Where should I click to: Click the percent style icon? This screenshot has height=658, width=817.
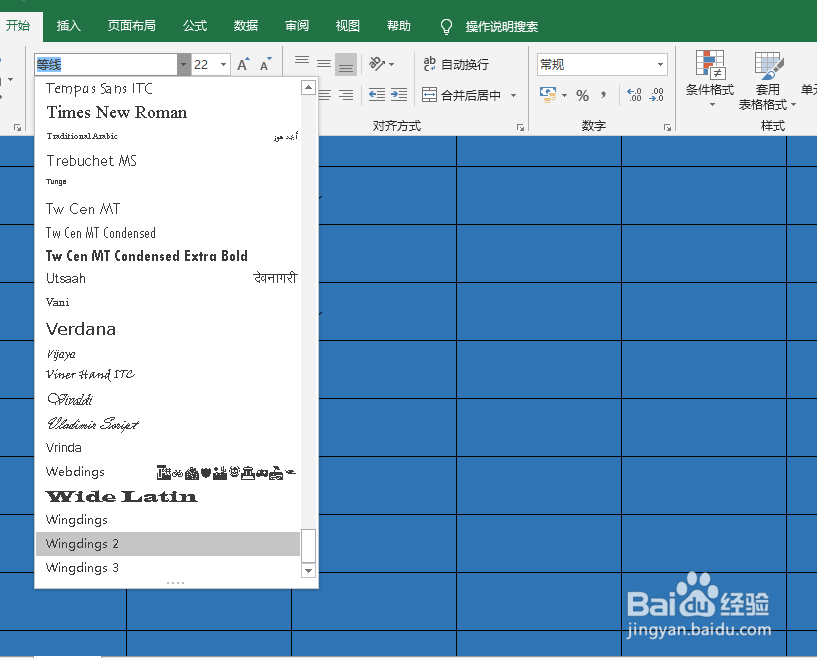point(583,94)
